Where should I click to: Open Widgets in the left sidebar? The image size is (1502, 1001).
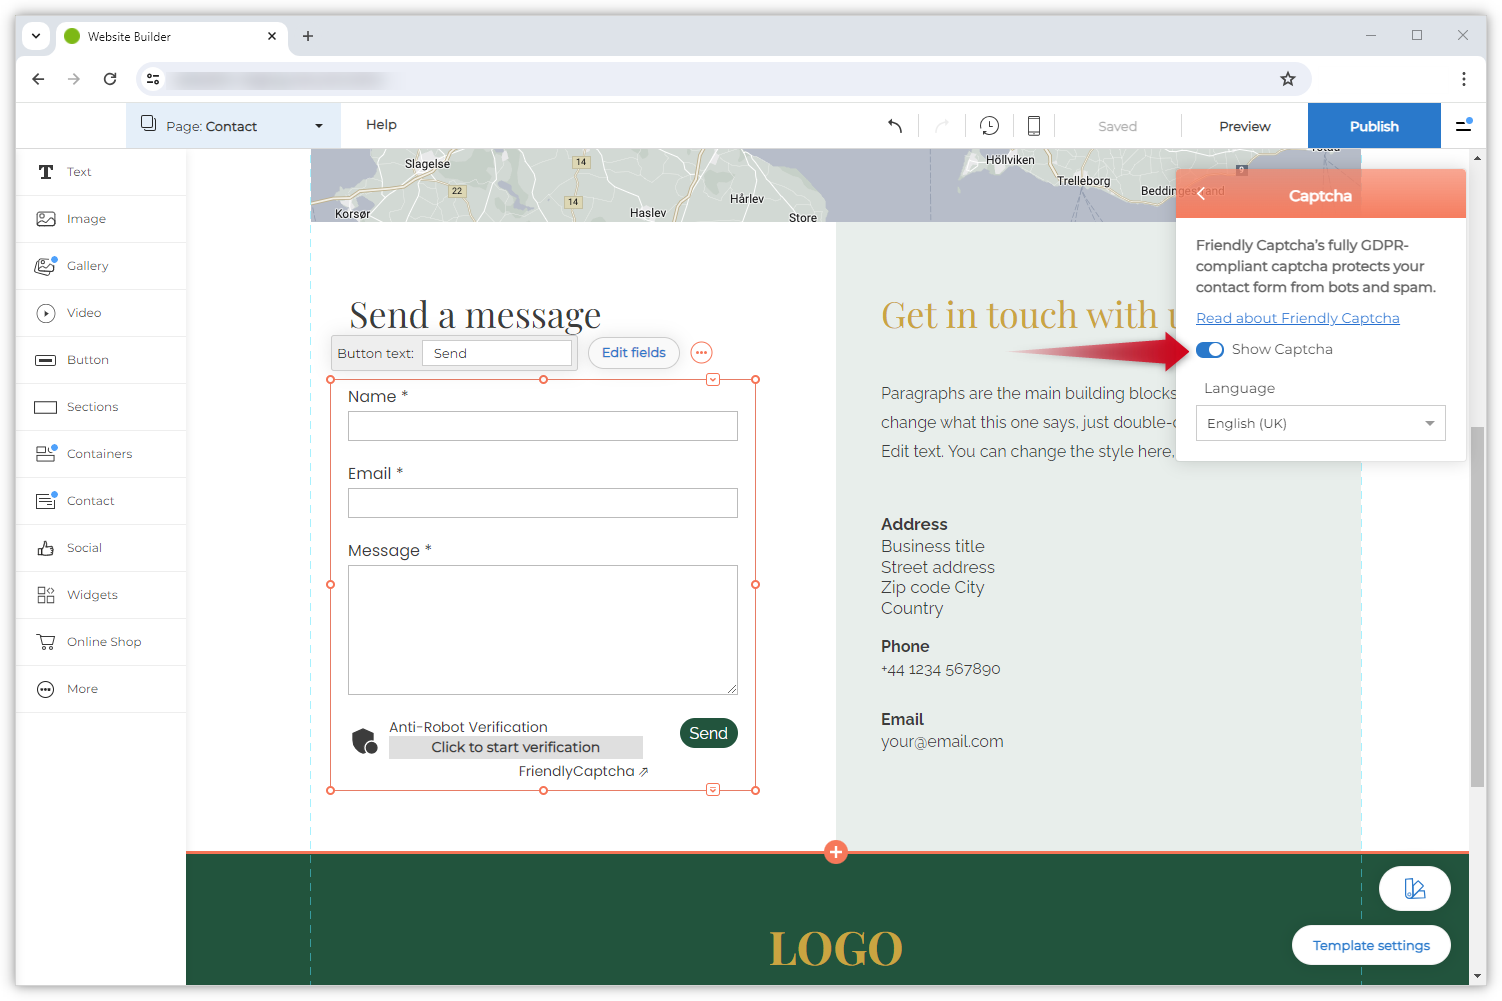pos(92,595)
